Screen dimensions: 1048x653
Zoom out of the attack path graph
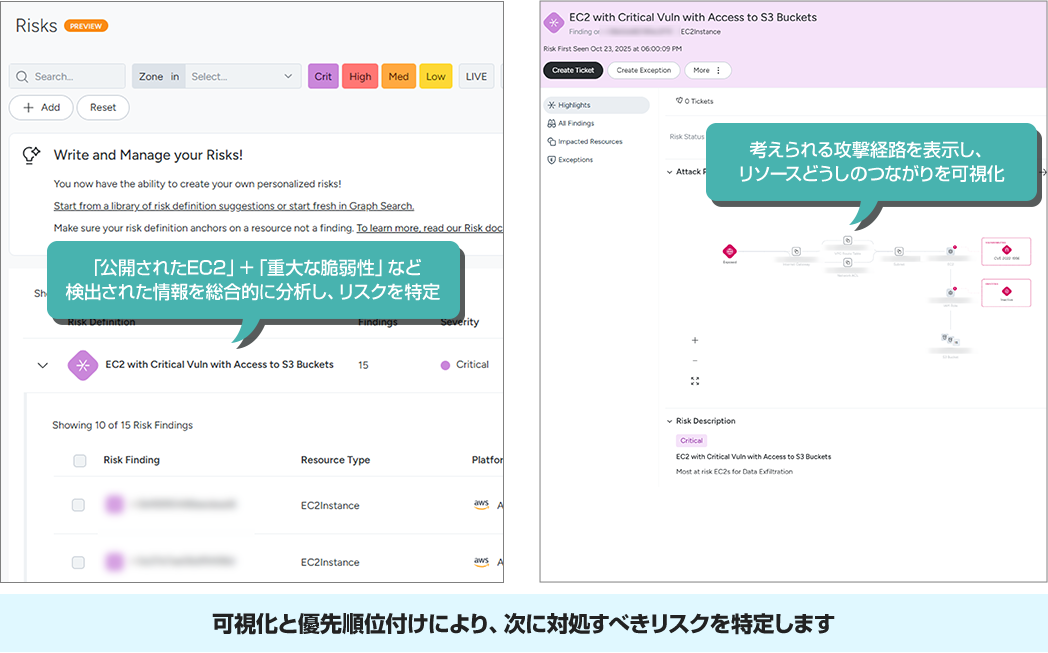[x=694, y=361]
